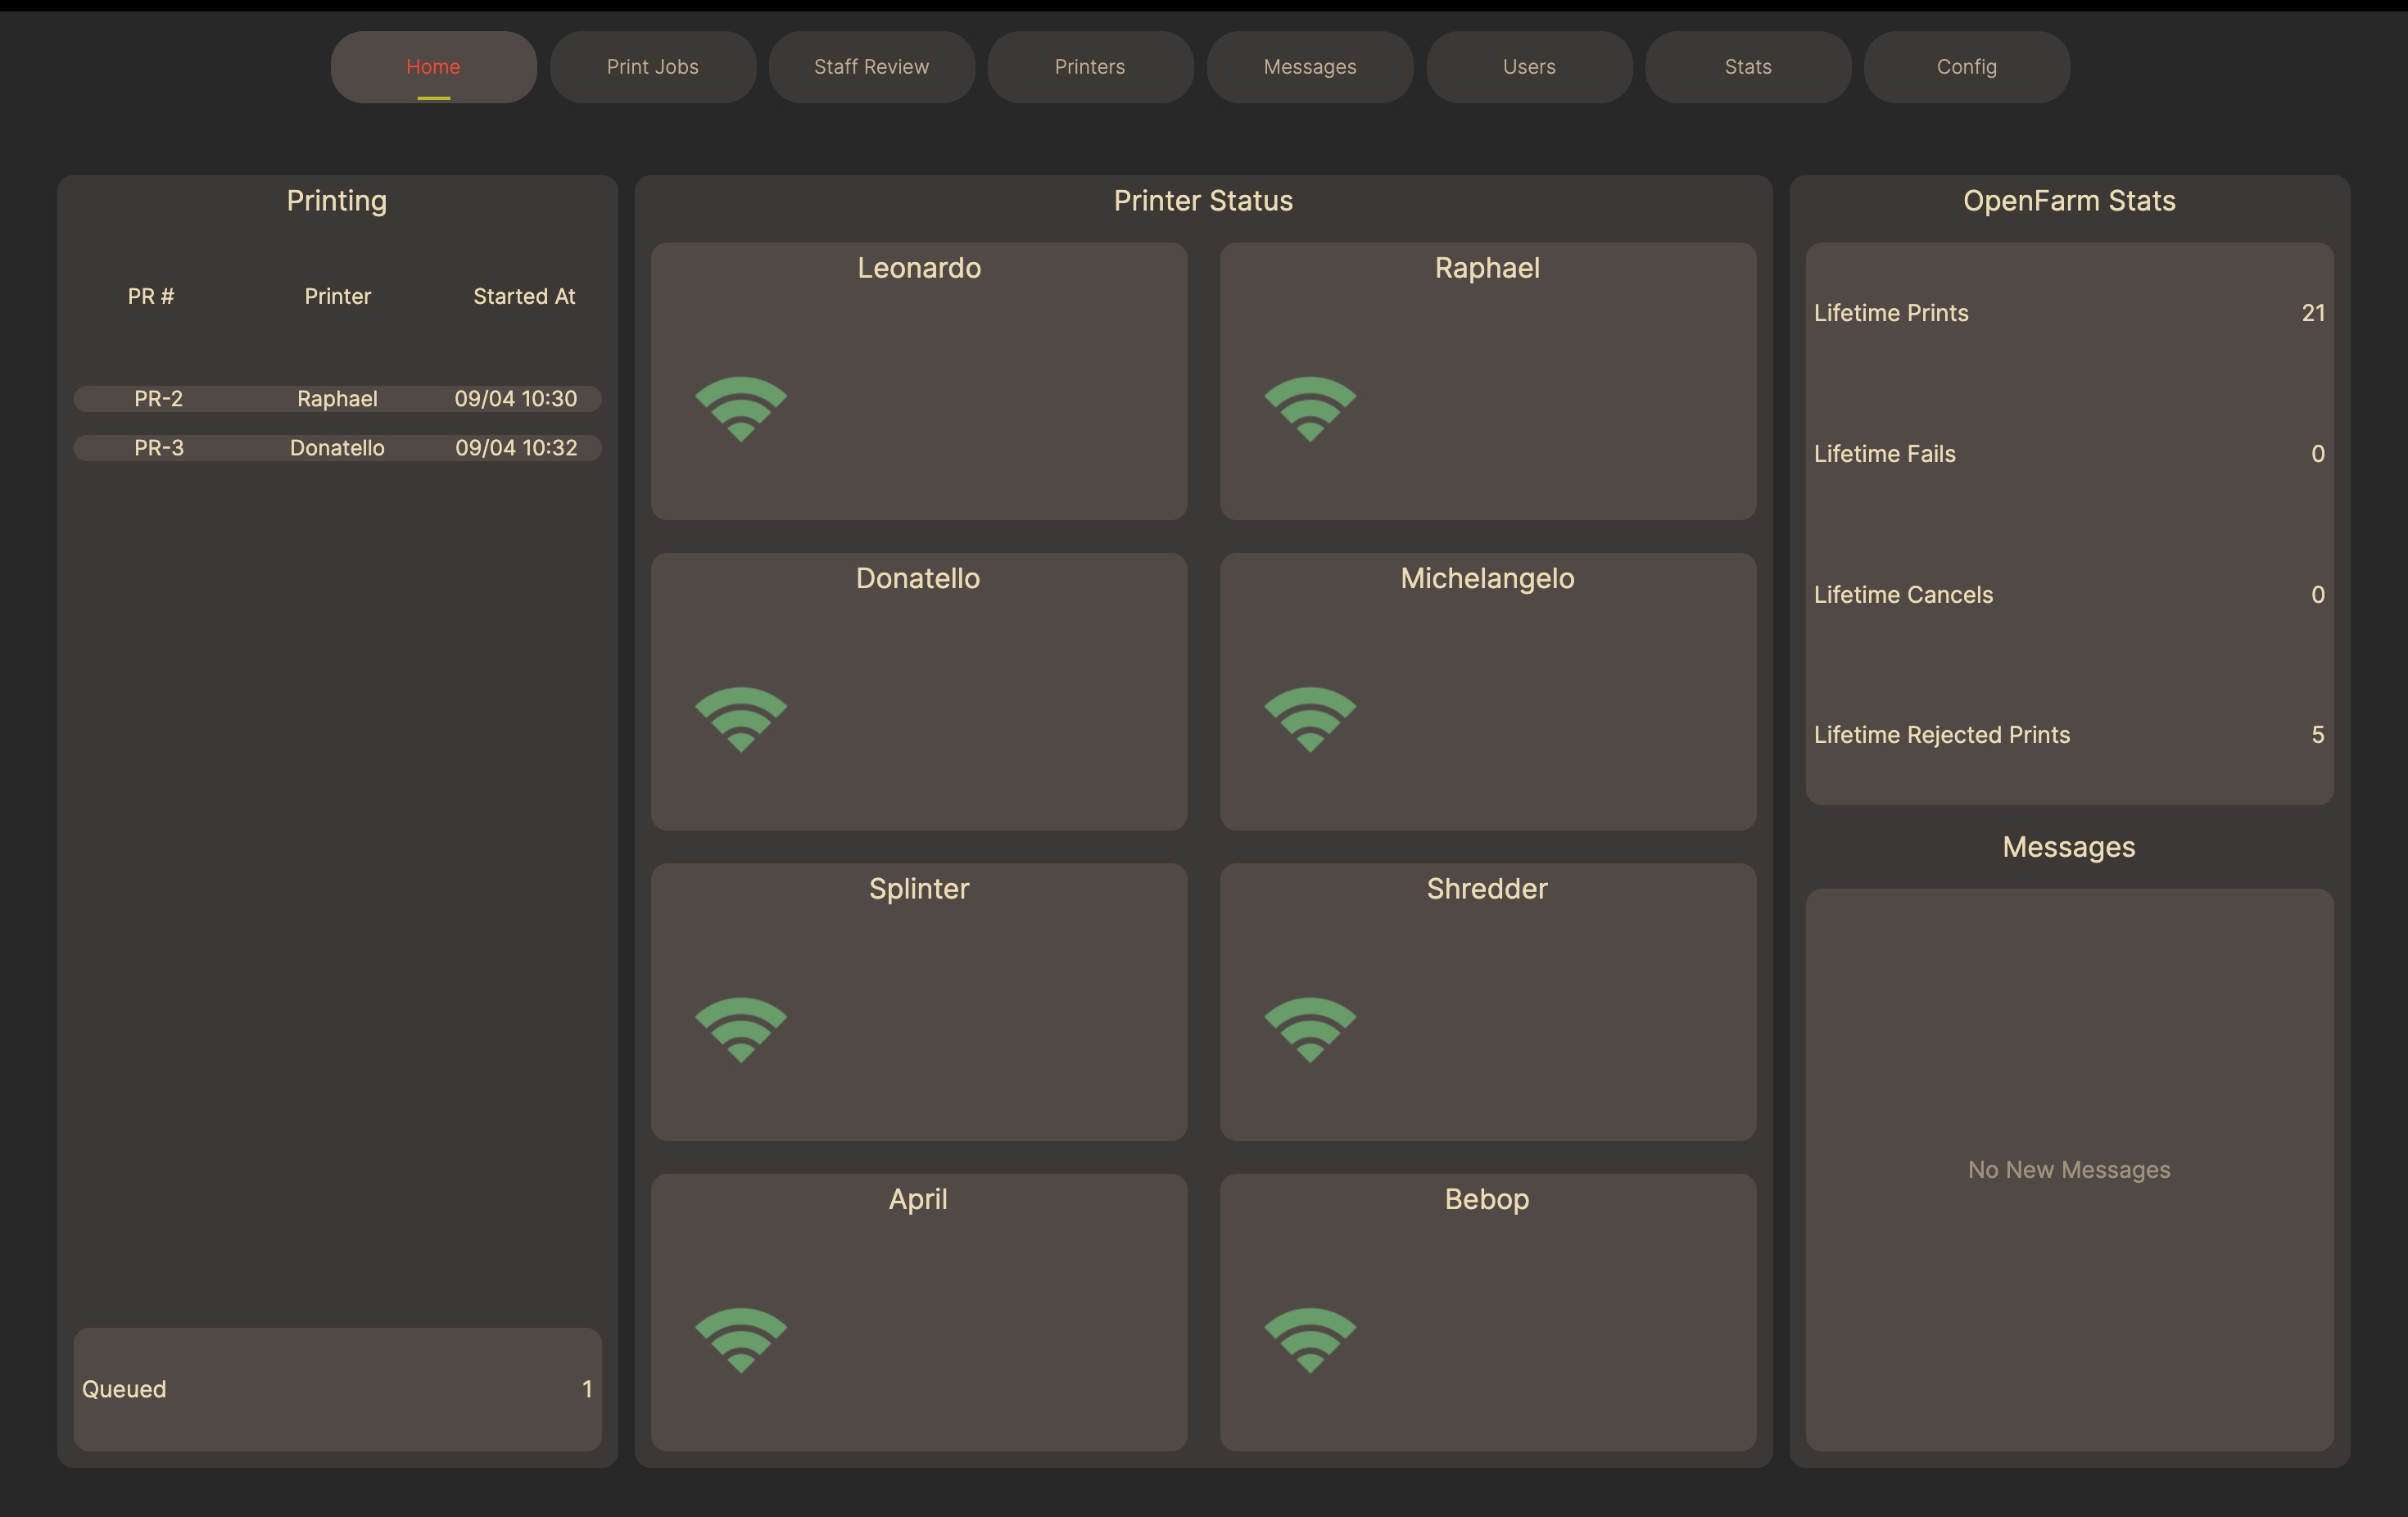
Task: Open the Config tab
Action: pyautogui.click(x=1966, y=66)
